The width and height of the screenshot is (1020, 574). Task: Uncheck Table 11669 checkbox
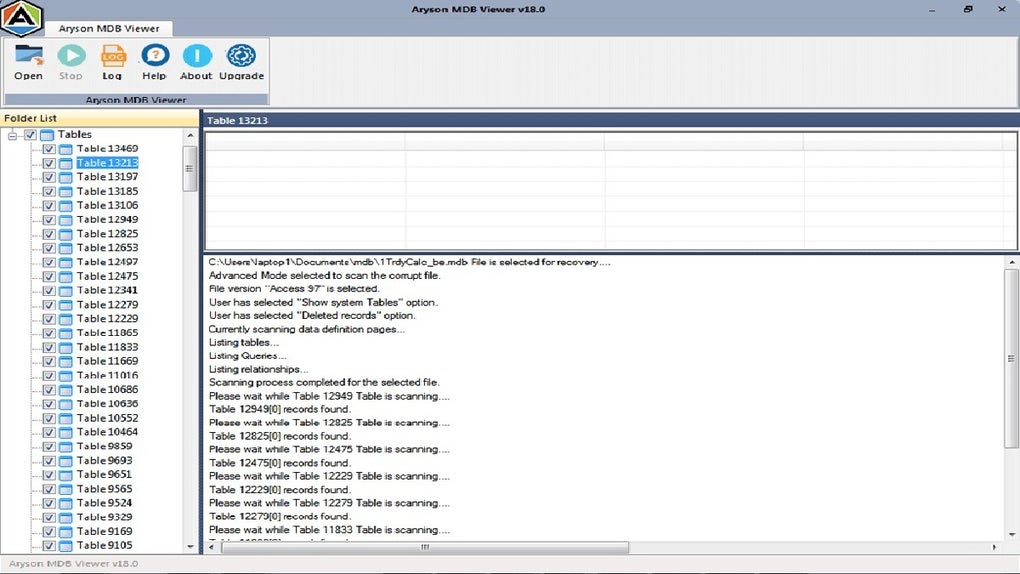coord(49,362)
